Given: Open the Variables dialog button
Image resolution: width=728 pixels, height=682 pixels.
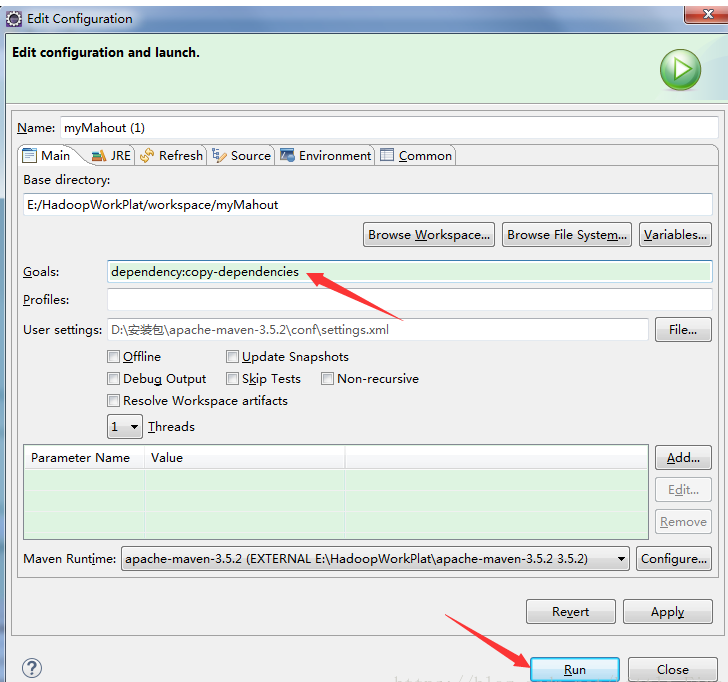Looking at the screenshot, I should click(x=676, y=235).
